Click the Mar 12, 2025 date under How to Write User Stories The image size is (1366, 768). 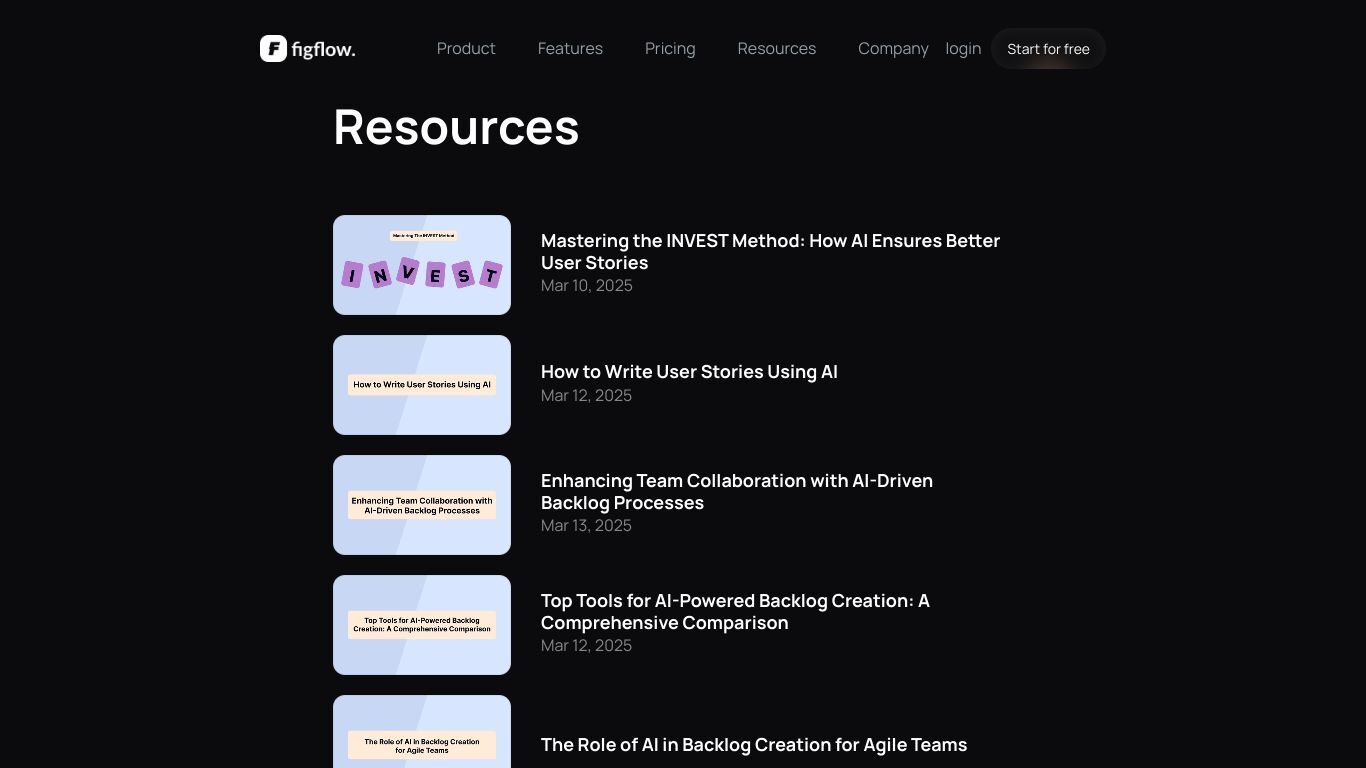point(586,395)
